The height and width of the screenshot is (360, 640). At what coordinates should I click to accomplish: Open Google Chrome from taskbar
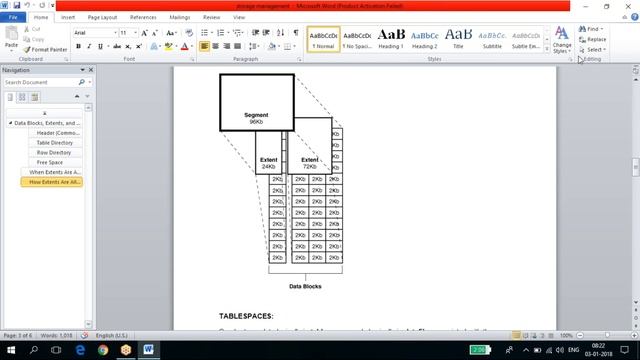[103, 350]
